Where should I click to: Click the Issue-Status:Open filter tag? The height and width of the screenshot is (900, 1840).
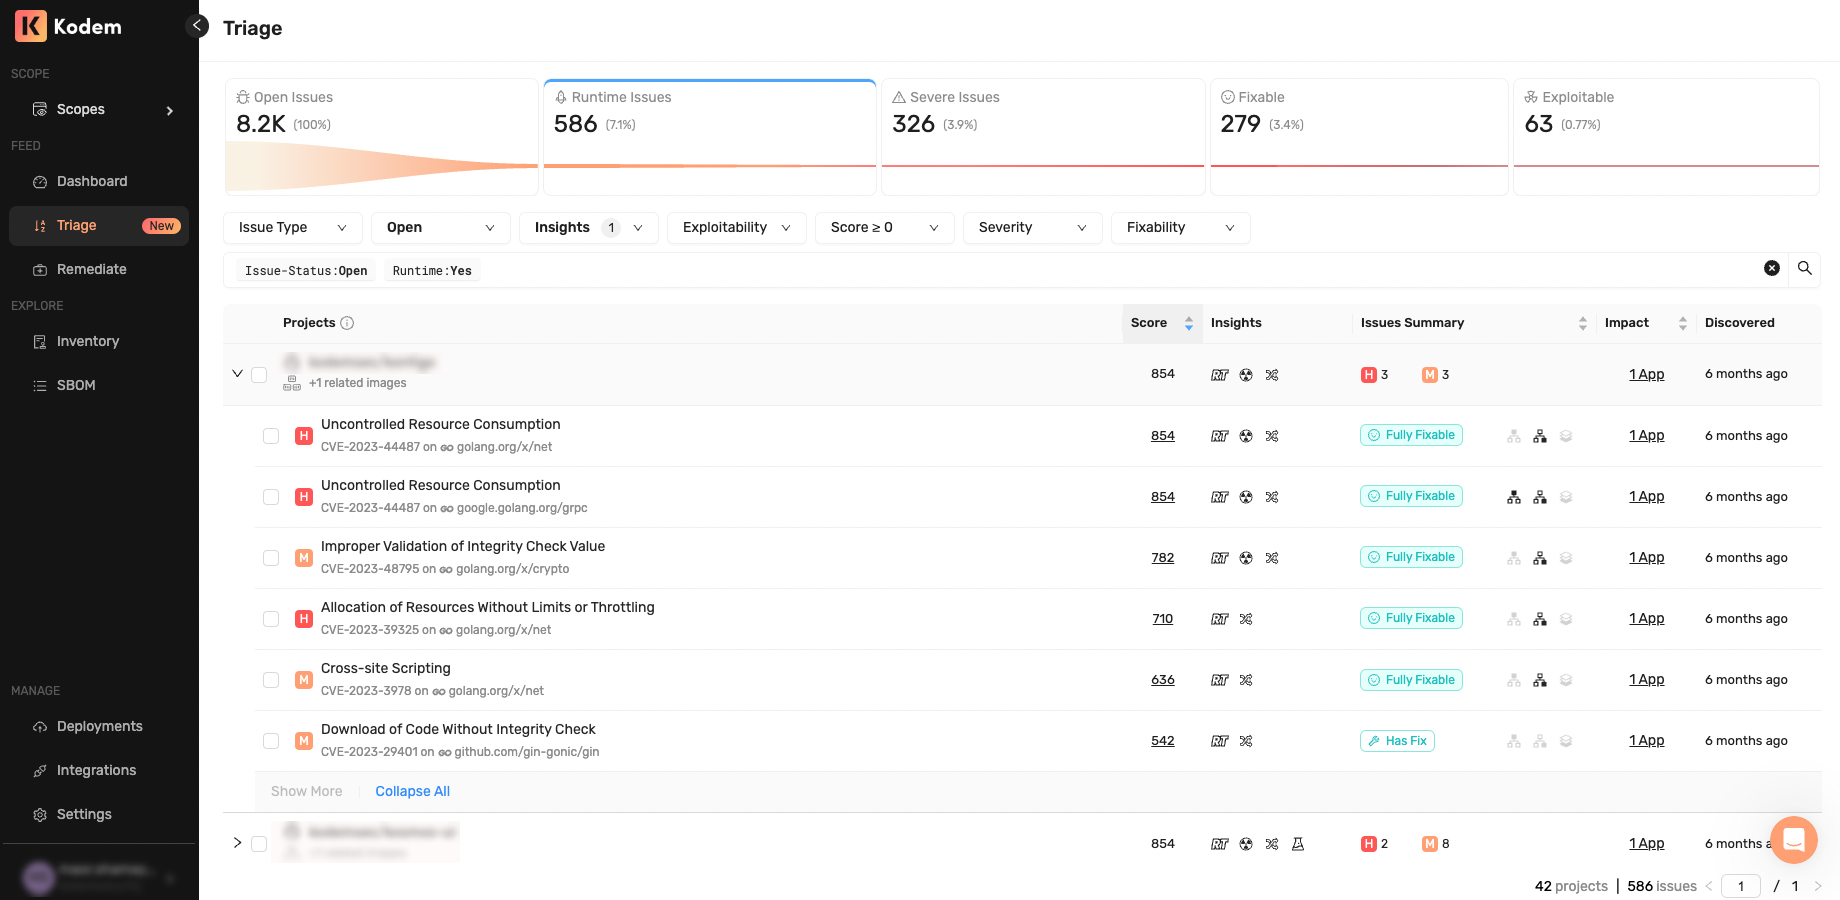pyautogui.click(x=306, y=271)
